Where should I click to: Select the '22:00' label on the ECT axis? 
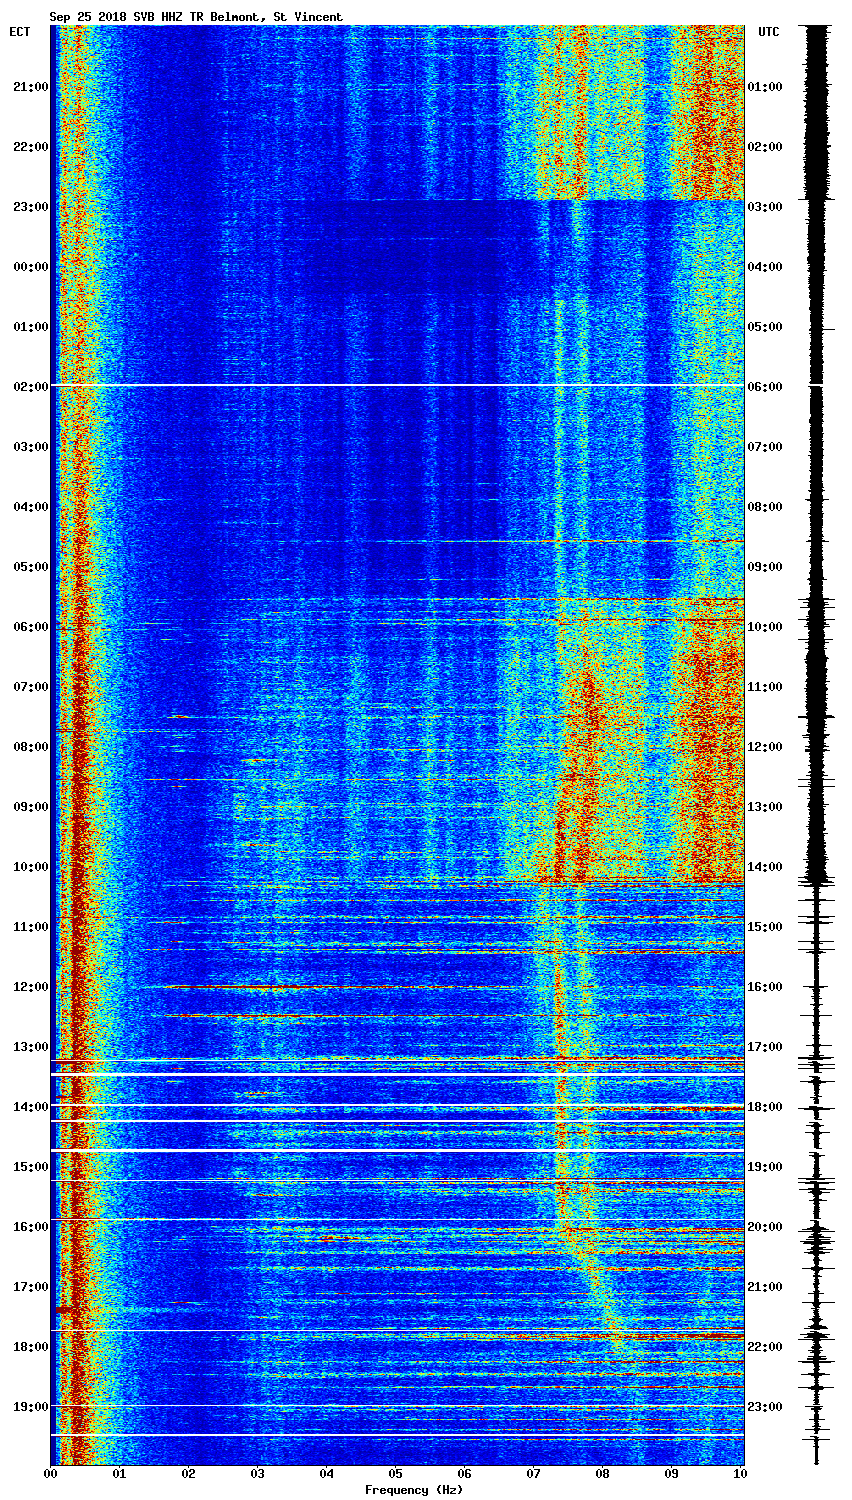pyautogui.click(x=30, y=147)
